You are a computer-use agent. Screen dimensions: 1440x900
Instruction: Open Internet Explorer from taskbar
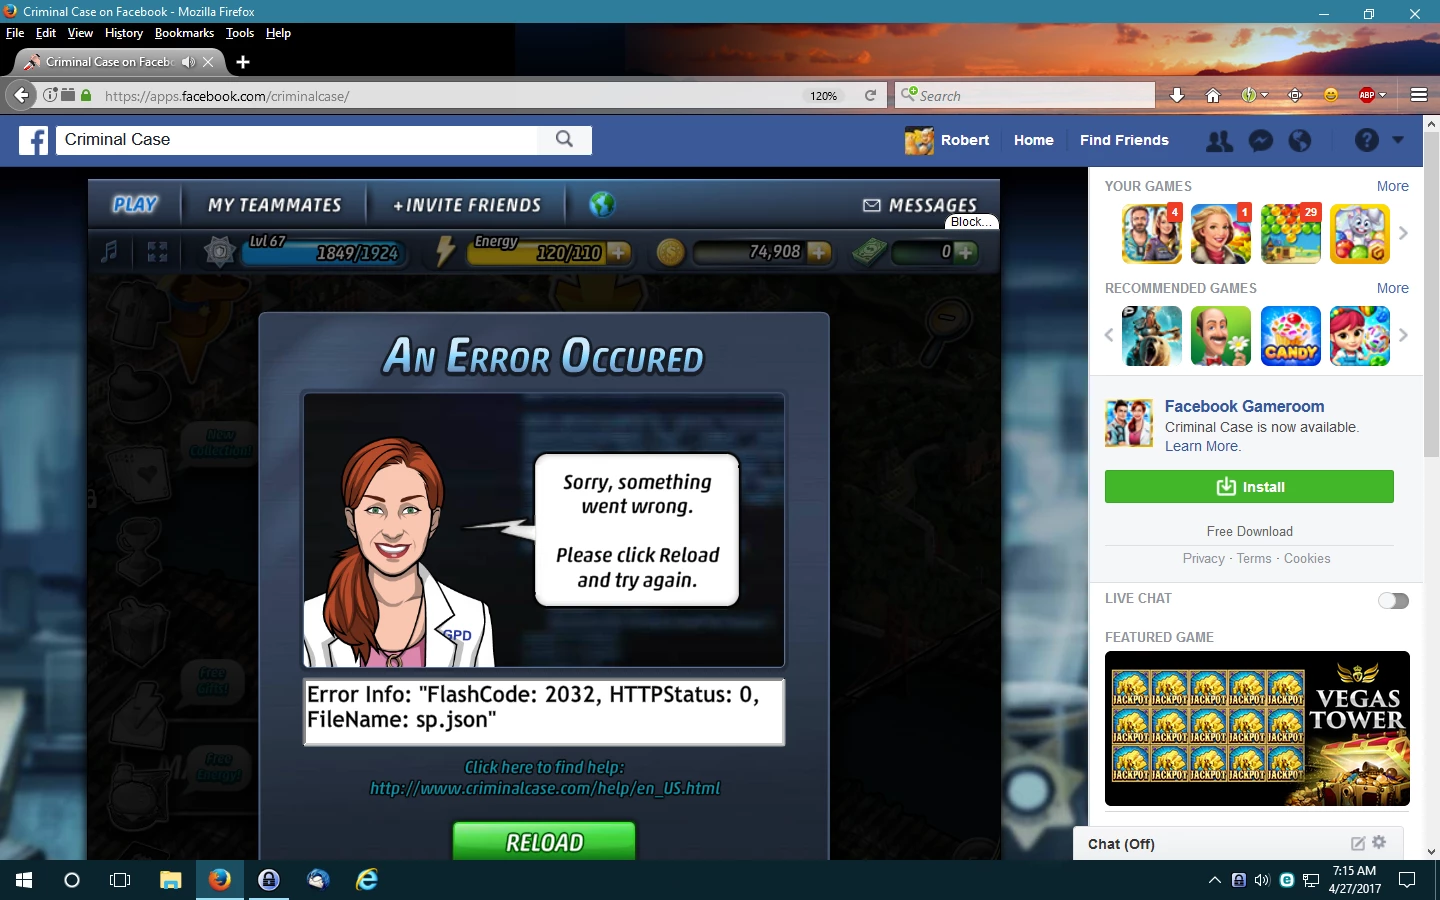tap(367, 880)
